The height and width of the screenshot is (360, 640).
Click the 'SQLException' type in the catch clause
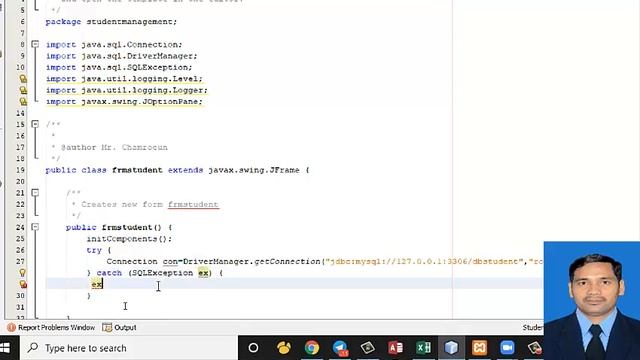click(x=162, y=273)
